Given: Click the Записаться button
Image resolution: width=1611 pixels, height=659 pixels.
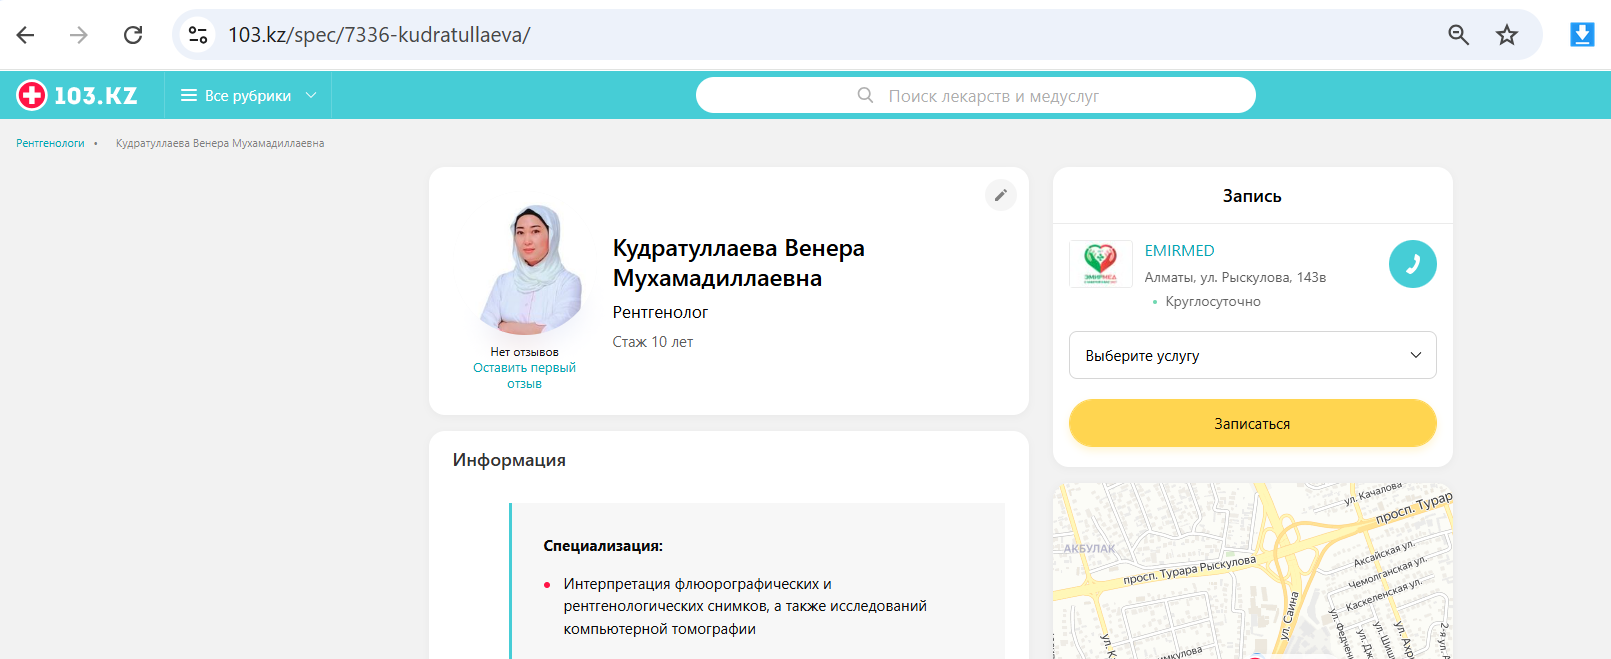Looking at the screenshot, I should pos(1253,423).
